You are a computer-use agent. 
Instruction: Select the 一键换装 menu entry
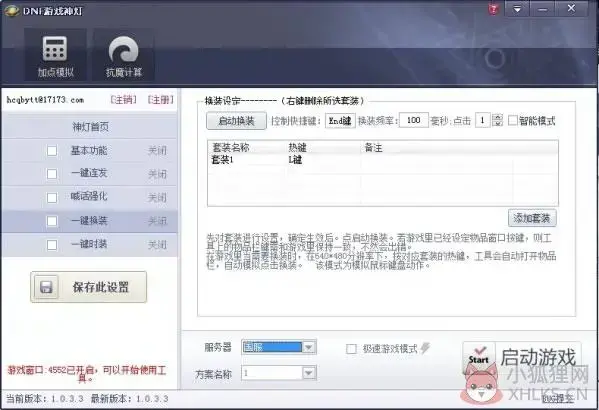[x=89, y=220]
